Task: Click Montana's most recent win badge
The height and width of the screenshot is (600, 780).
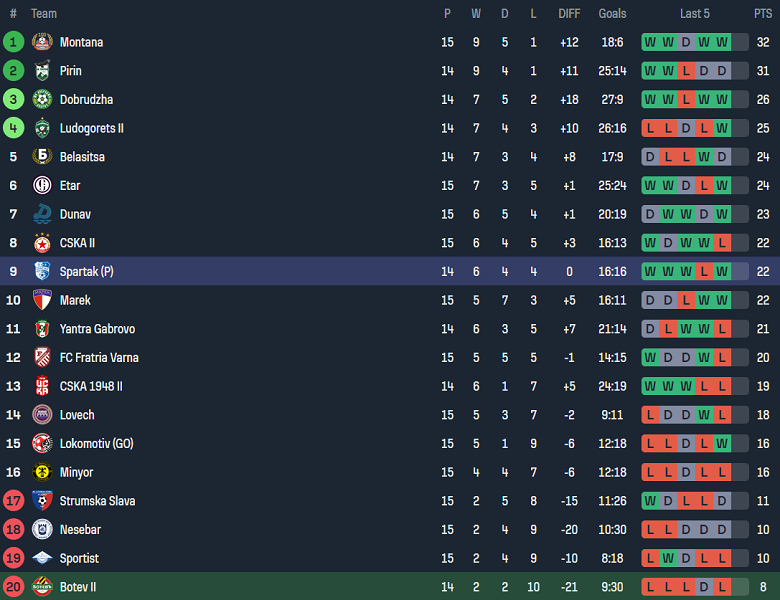Action: click(722, 42)
